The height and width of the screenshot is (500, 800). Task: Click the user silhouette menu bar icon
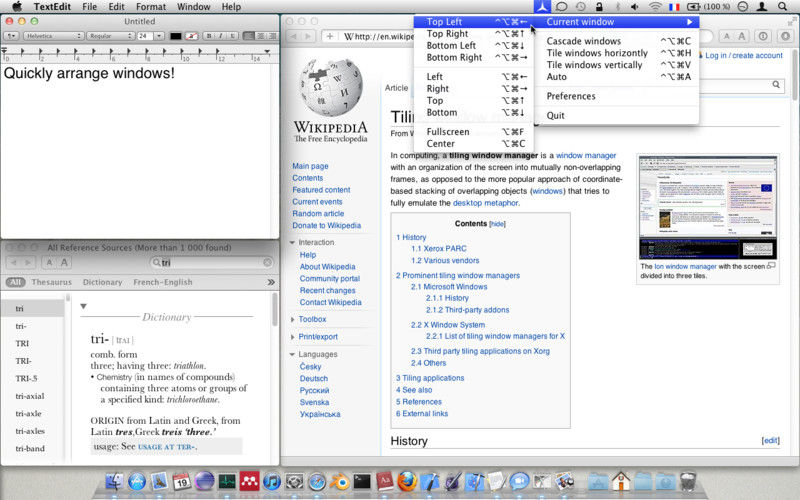click(x=762, y=7)
